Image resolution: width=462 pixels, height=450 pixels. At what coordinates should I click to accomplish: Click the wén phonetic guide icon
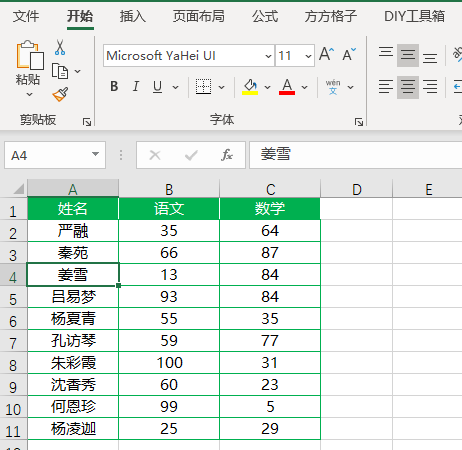(x=333, y=87)
